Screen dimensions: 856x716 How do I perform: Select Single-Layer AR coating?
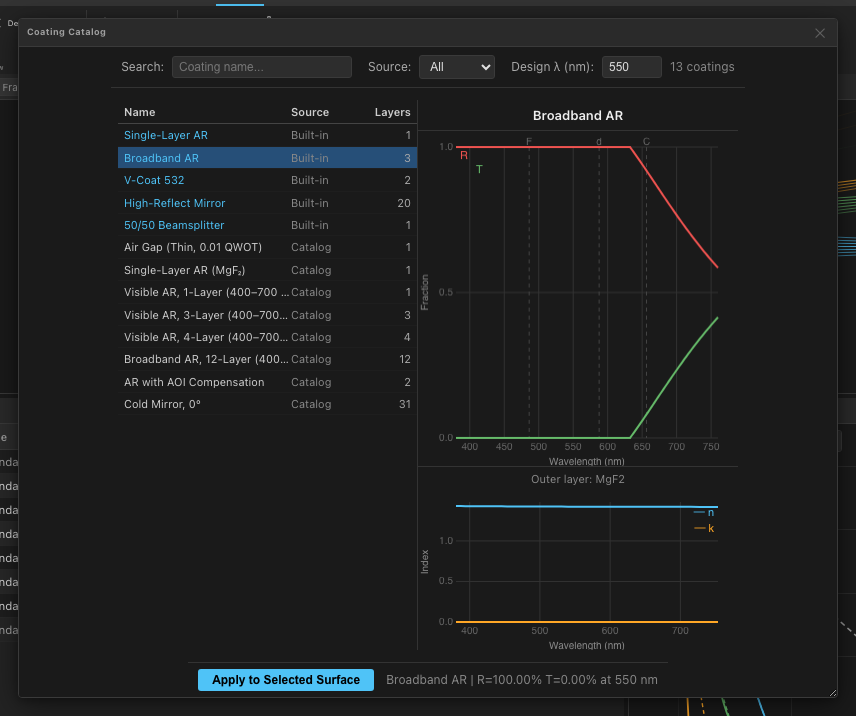coord(166,135)
